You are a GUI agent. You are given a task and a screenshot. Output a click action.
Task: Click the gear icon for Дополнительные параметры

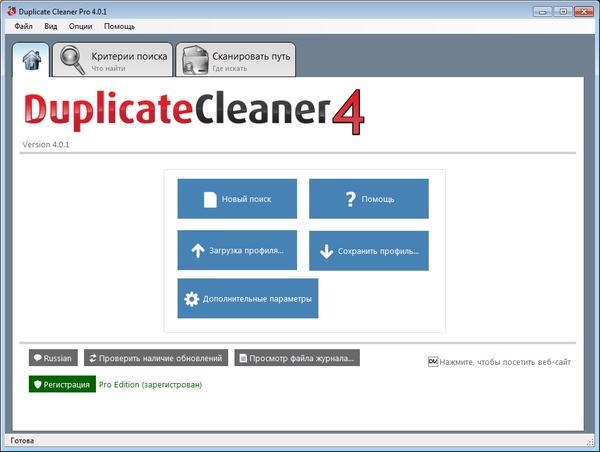(193, 299)
